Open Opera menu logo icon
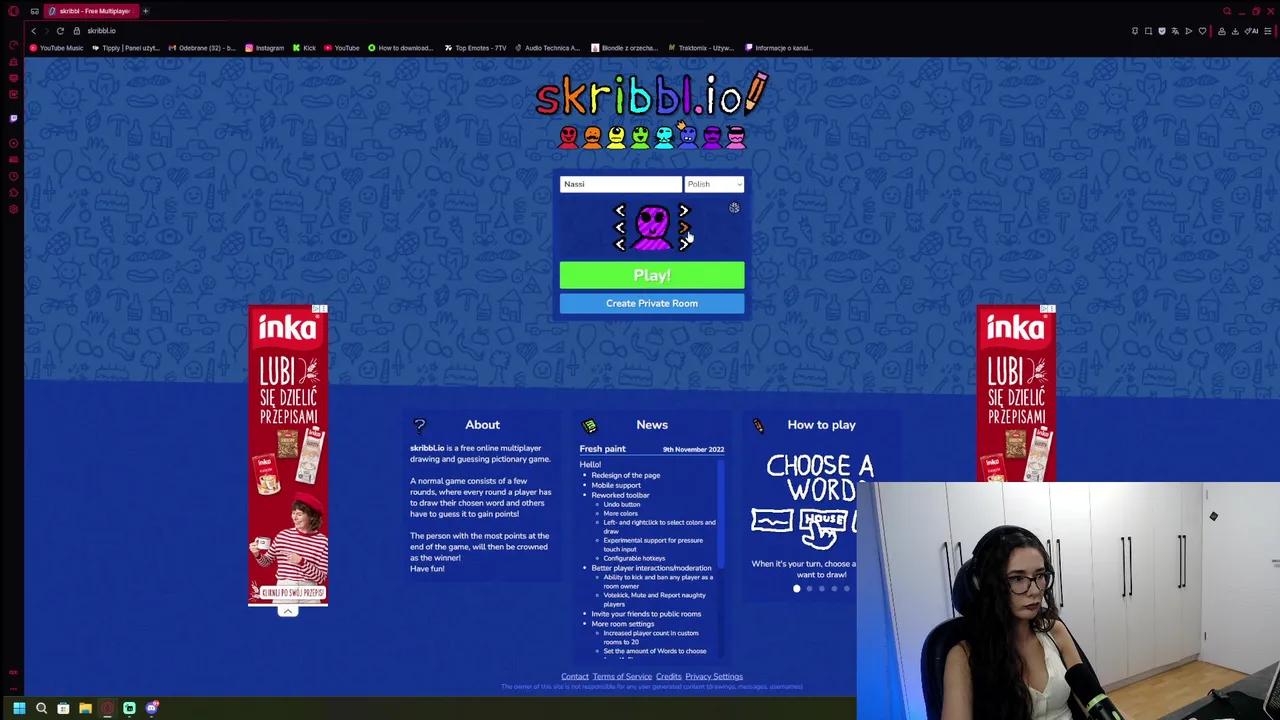This screenshot has height=720, width=1280. [x=14, y=11]
